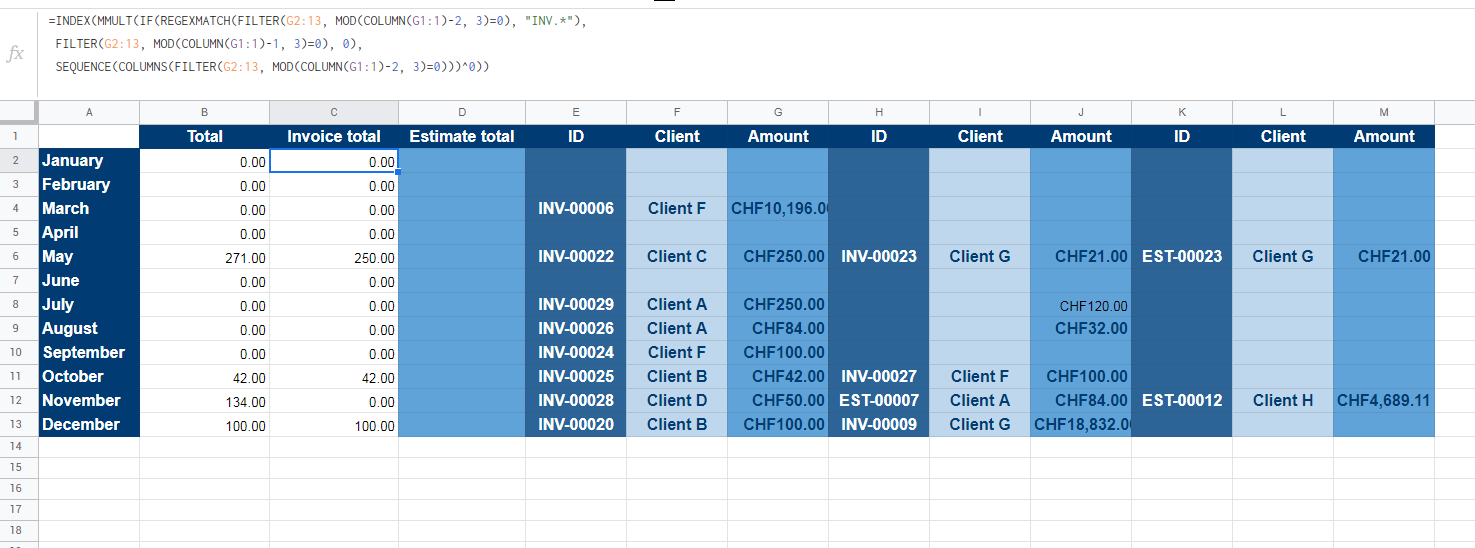The height and width of the screenshot is (548, 1475).
Task: Select cell 'EST-00023'
Action: click(1182, 256)
